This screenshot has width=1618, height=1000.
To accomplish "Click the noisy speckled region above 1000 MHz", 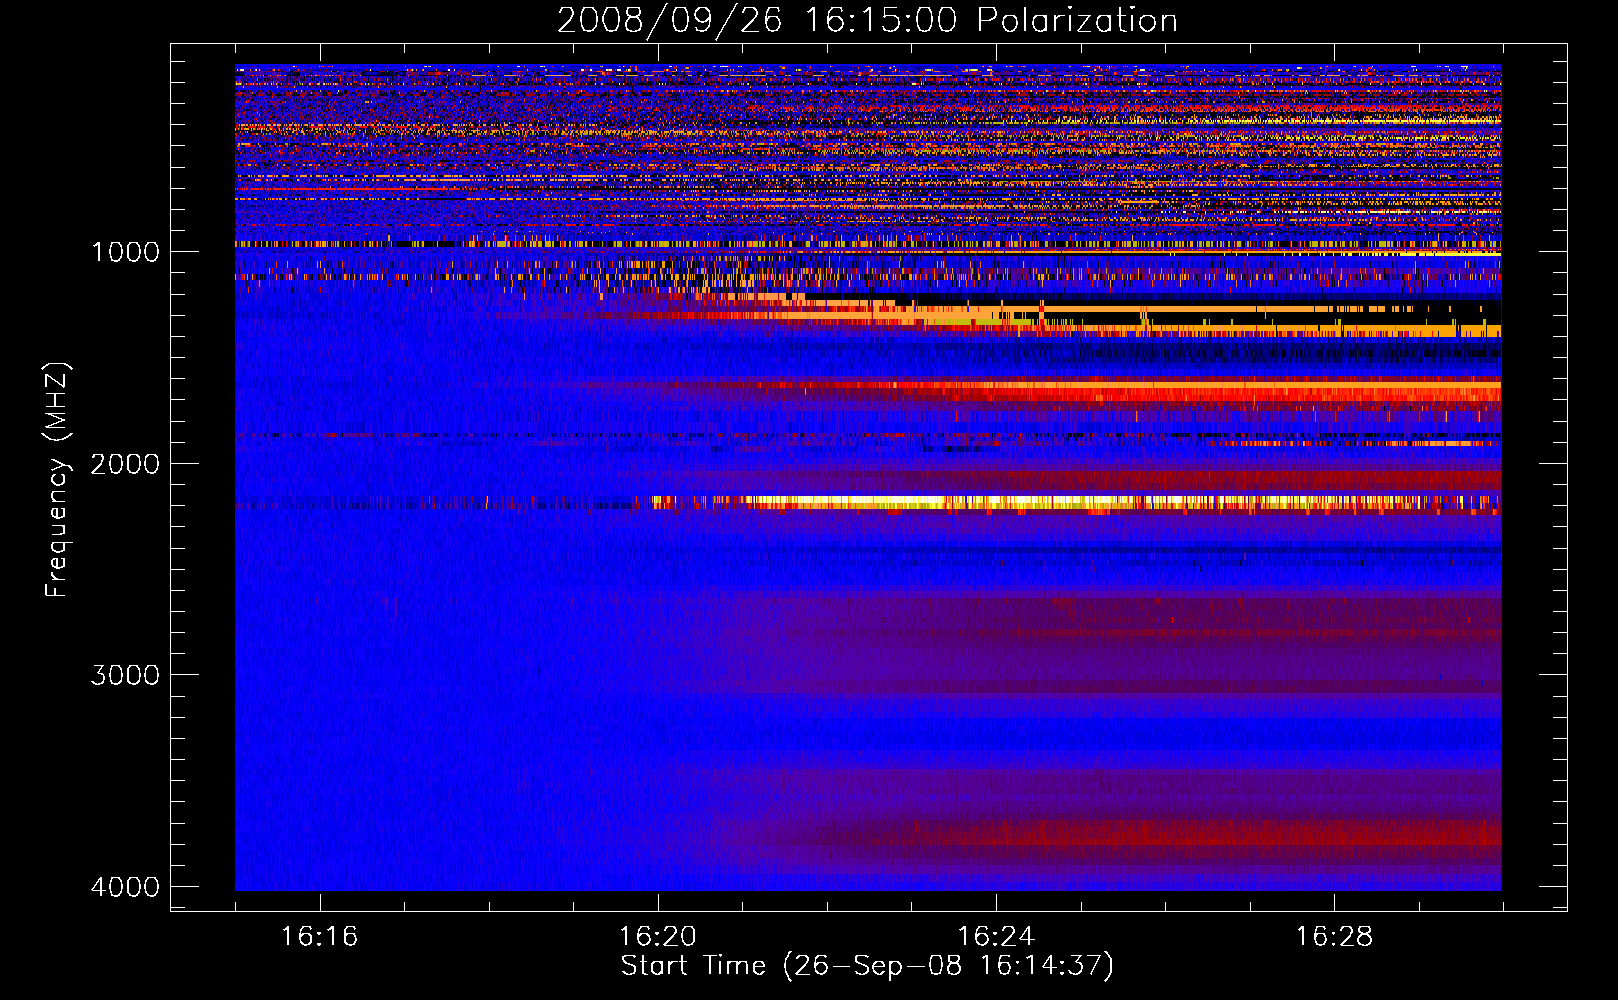I will 800,150.
